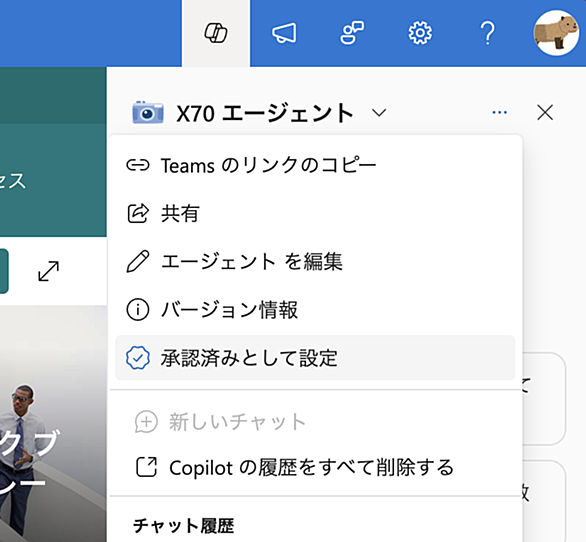Image resolution: width=586 pixels, height=542 pixels.
Task: Open the capybara profile avatar
Action: tap(556, 33)
